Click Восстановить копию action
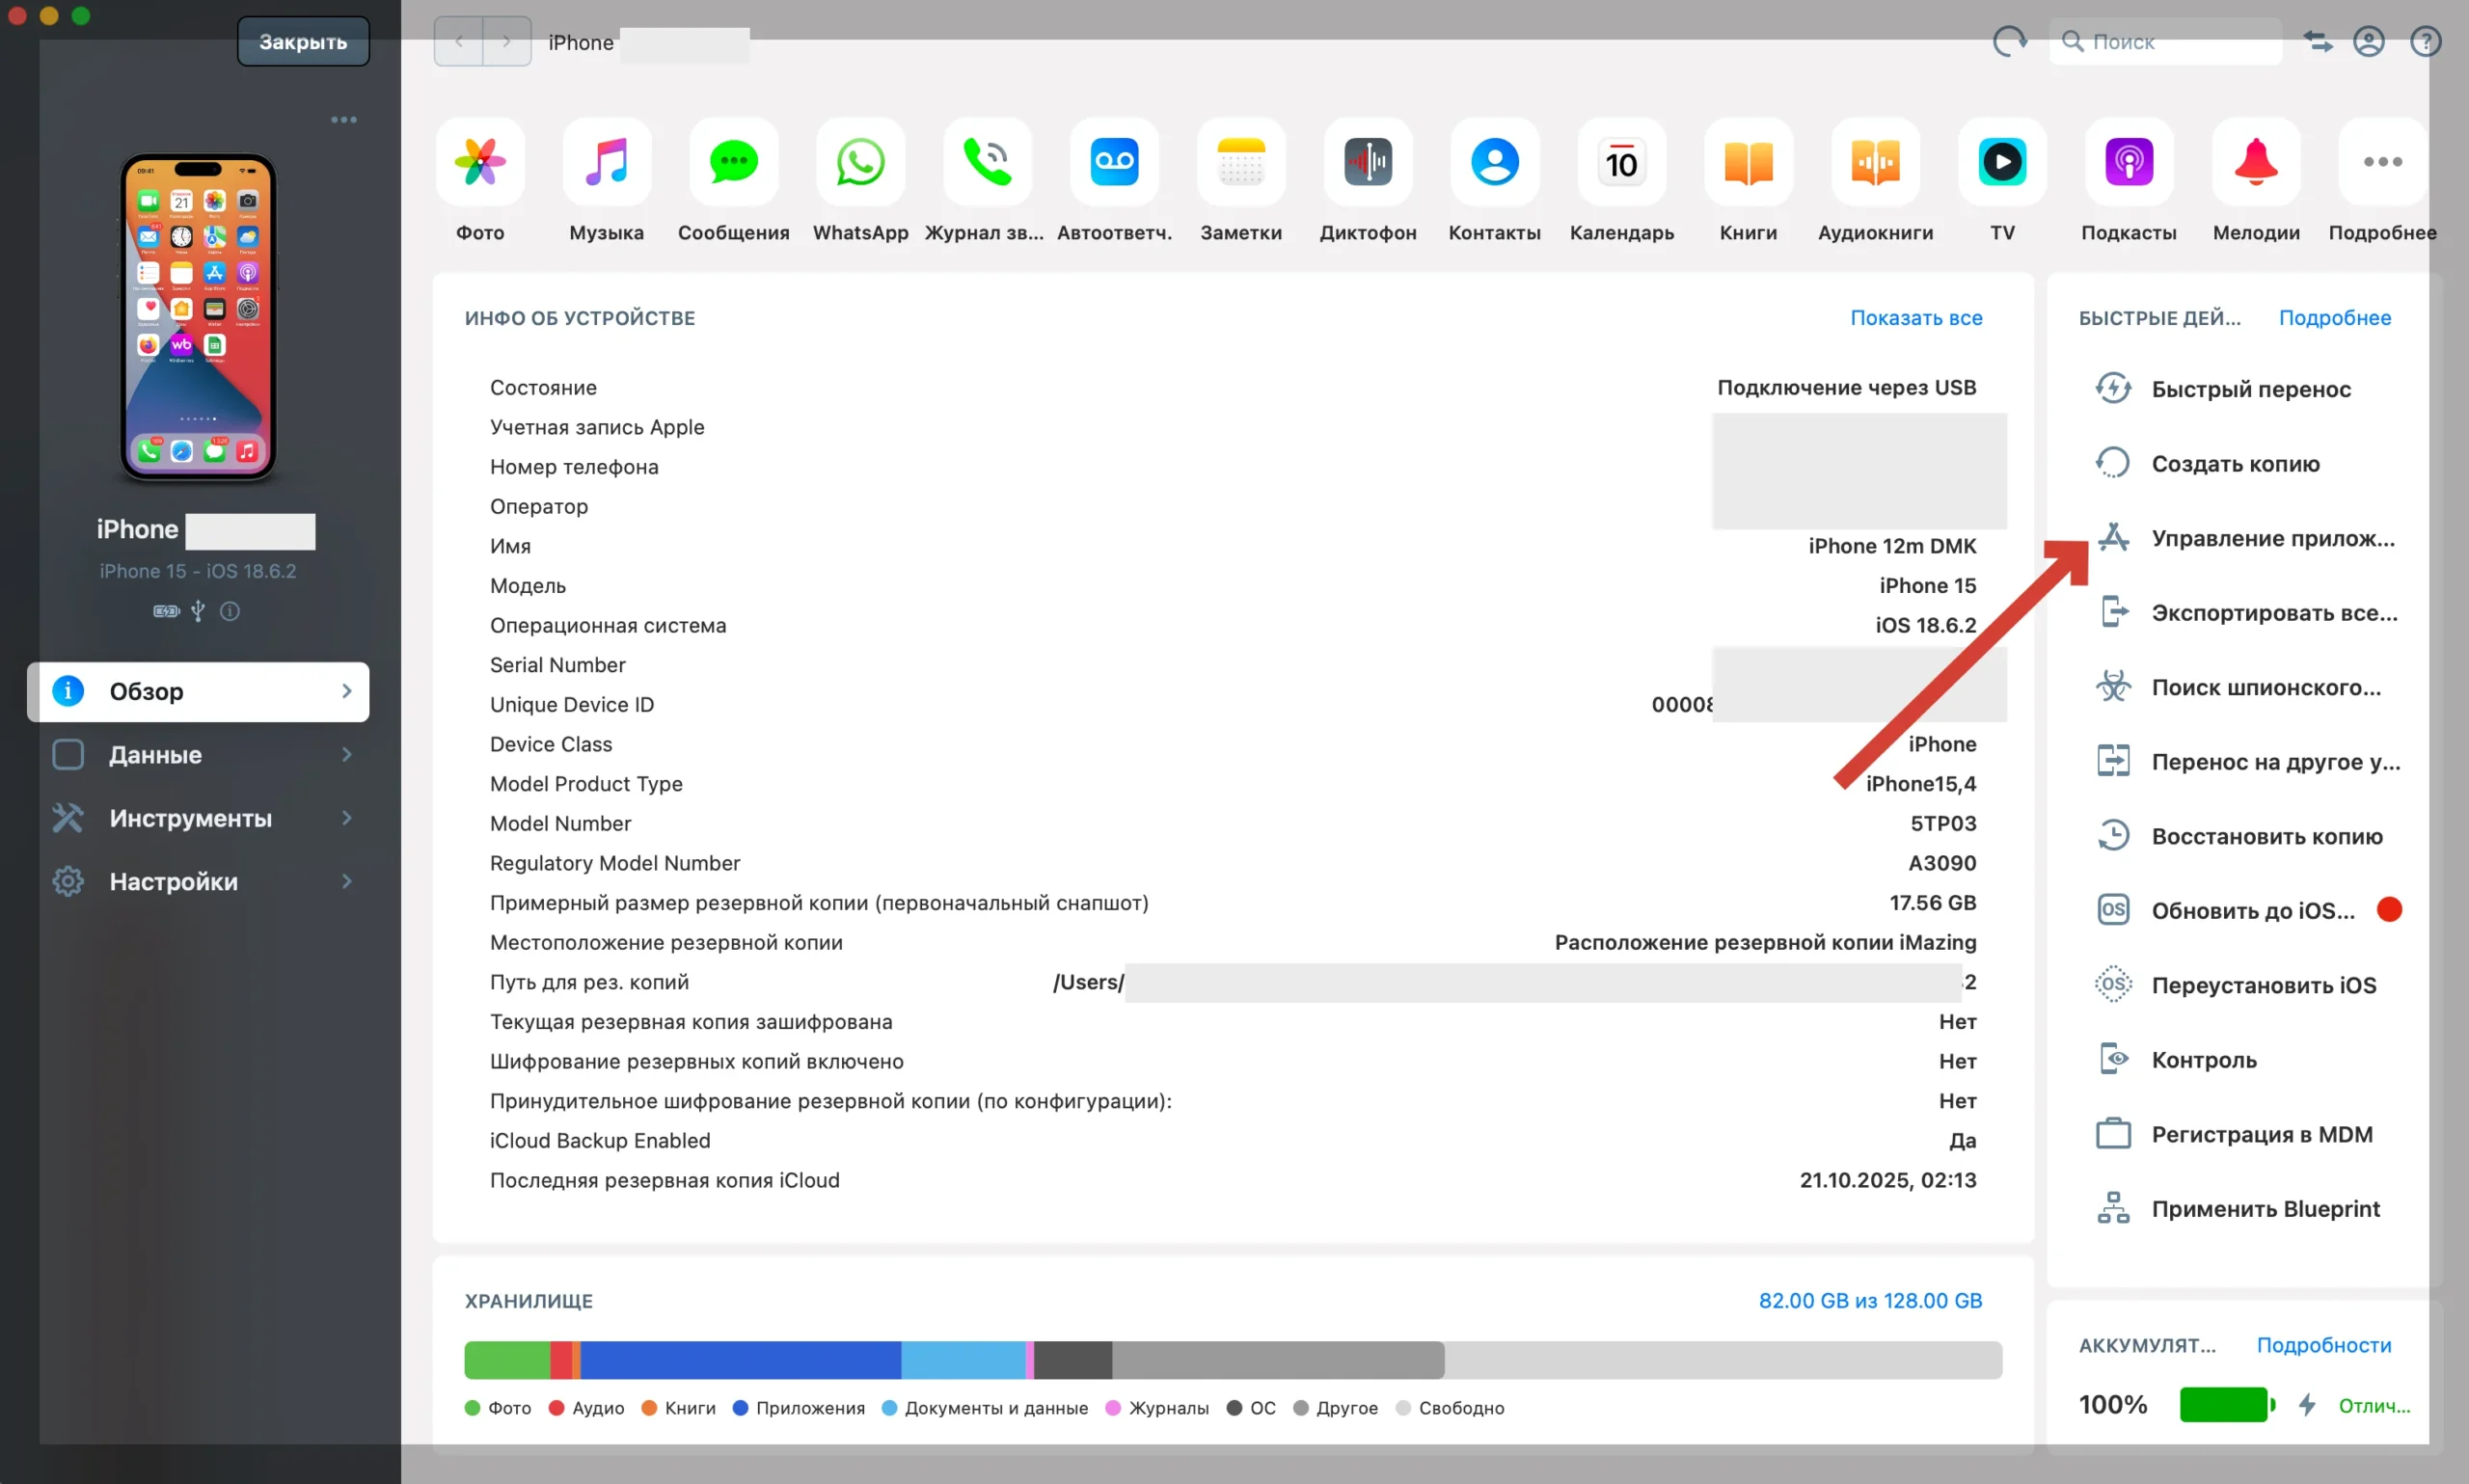This screenshot has width=2469, height=1484. click(2240, 836)
